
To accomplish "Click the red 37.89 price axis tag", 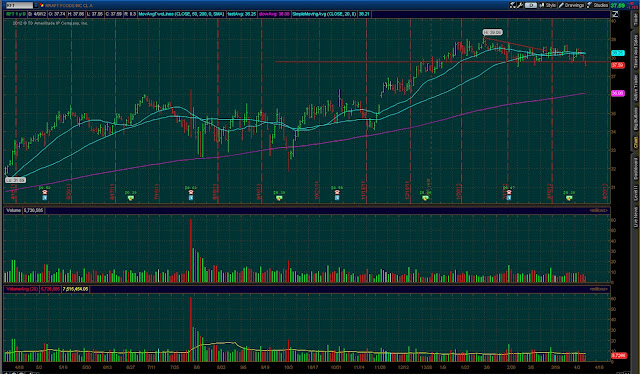I will (x=618, y=65).
